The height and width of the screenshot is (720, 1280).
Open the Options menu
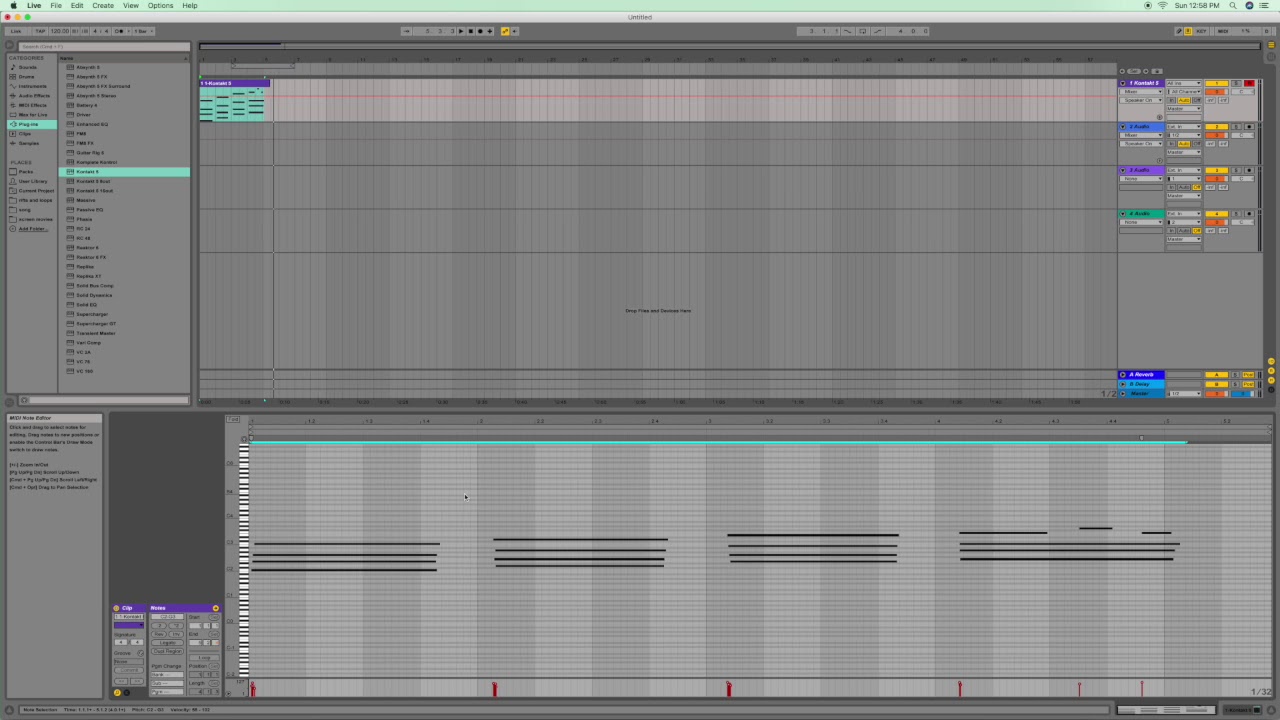[160, 5]
